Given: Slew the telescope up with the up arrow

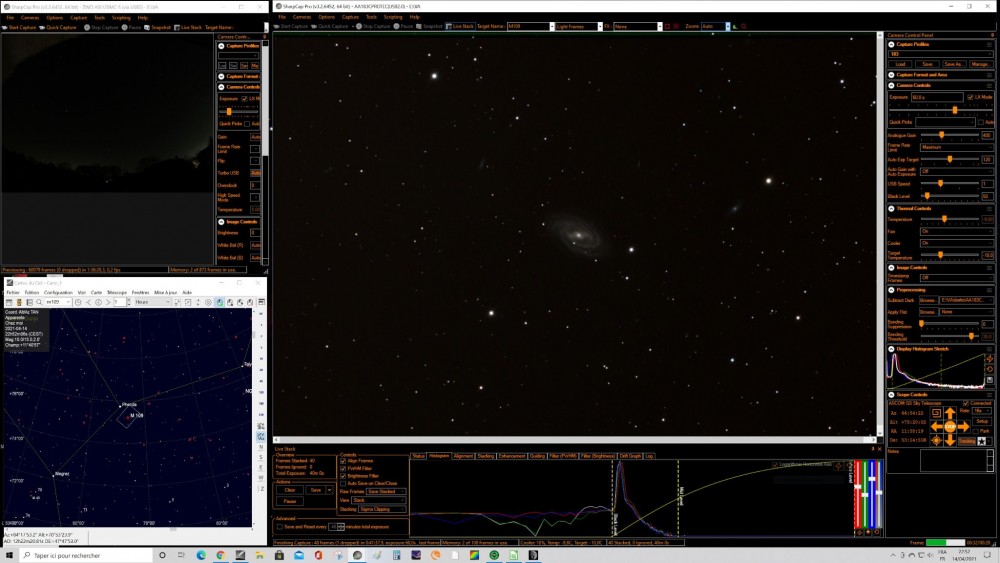Looking at the screenshot, I should click(950, 413).
